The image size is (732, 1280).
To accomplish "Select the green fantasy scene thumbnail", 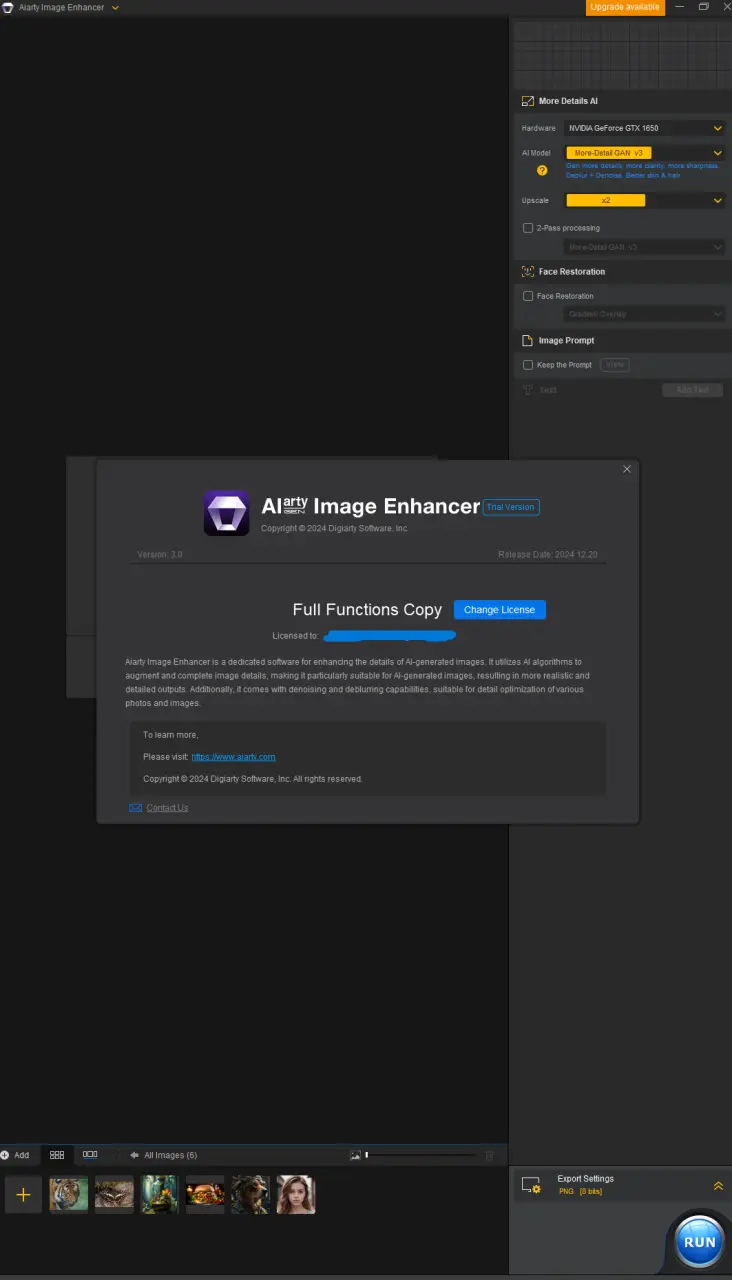I will (160, 1194).
